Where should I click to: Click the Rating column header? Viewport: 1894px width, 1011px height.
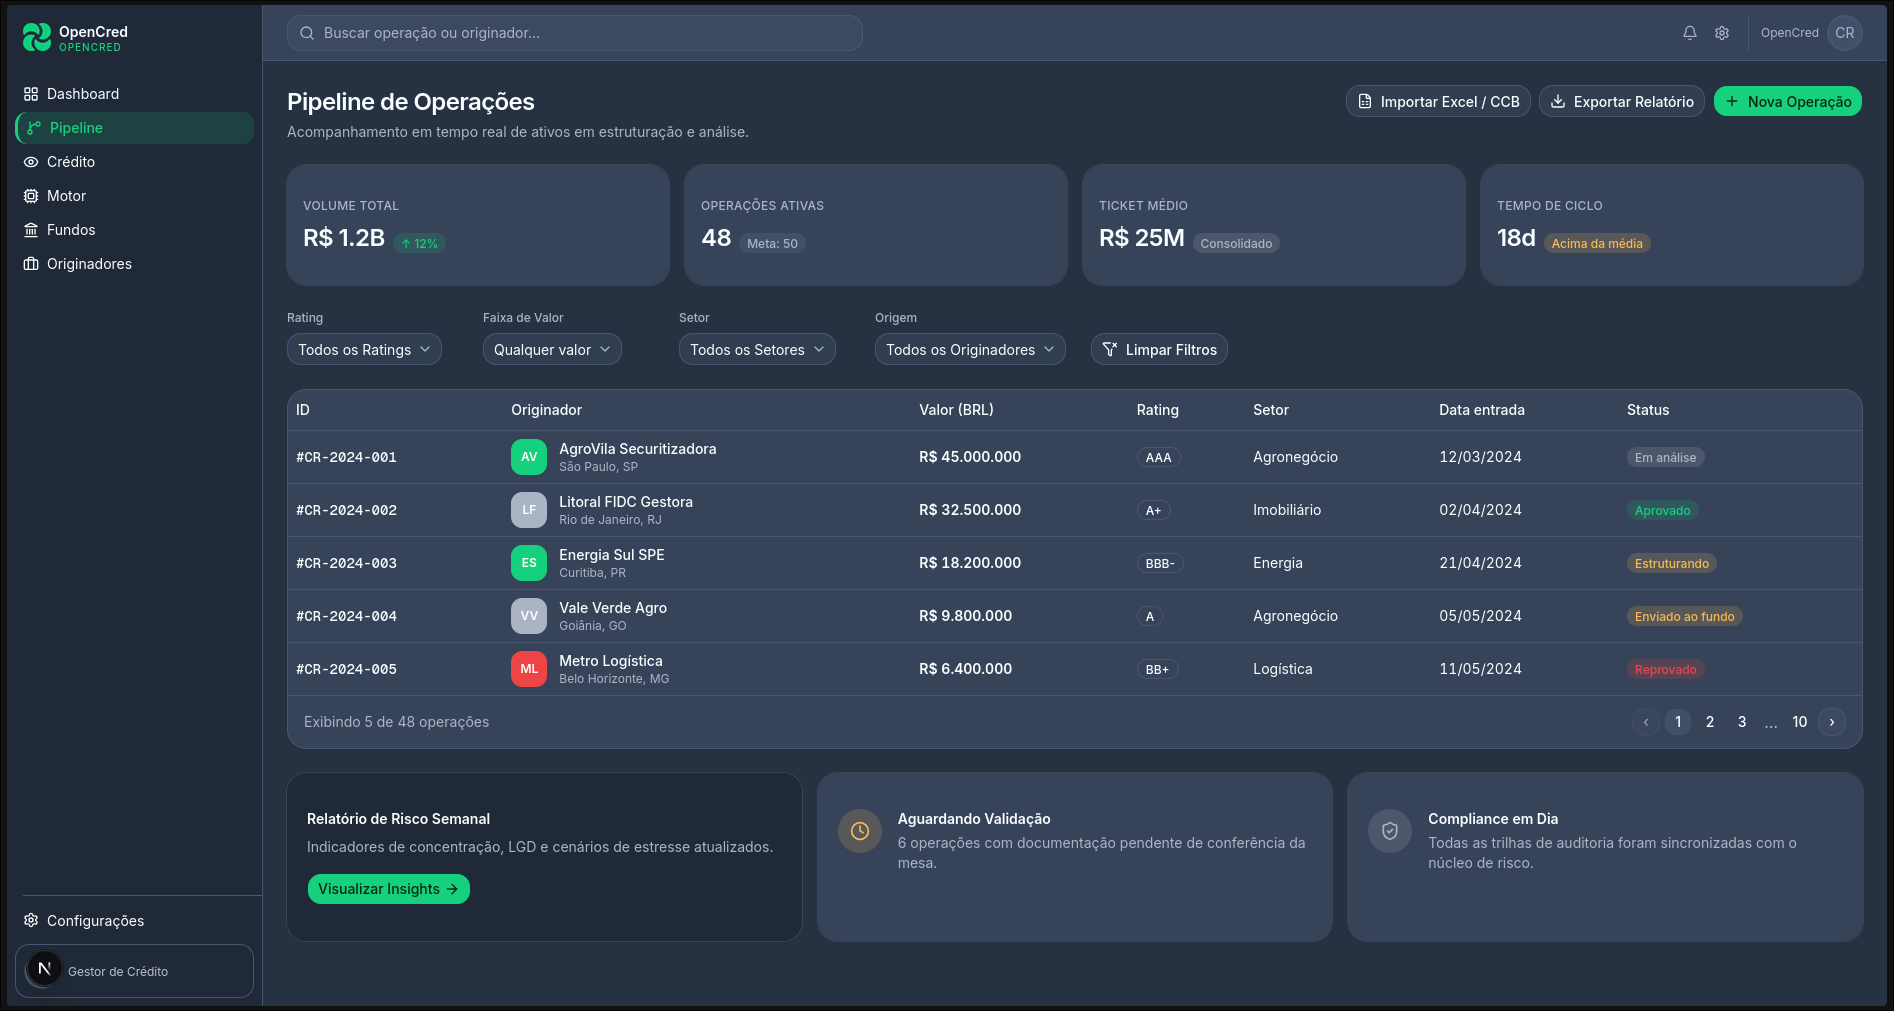pos(1158,410)
